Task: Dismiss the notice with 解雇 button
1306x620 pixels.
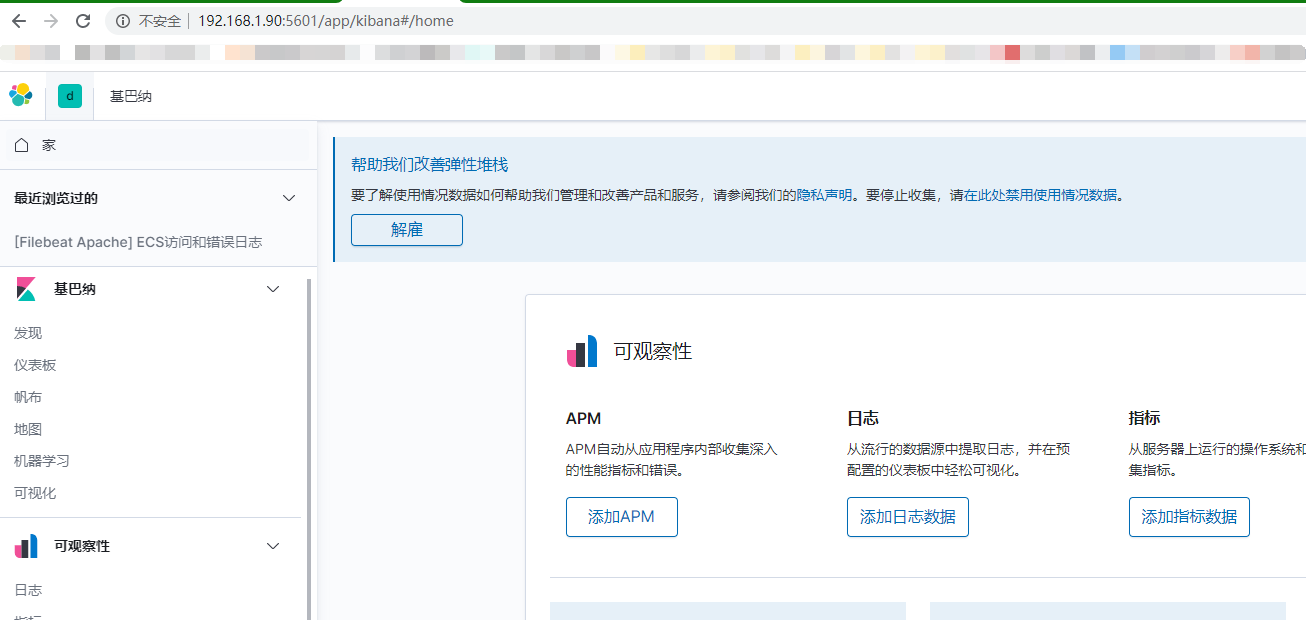Action: (x=407, y=230)
